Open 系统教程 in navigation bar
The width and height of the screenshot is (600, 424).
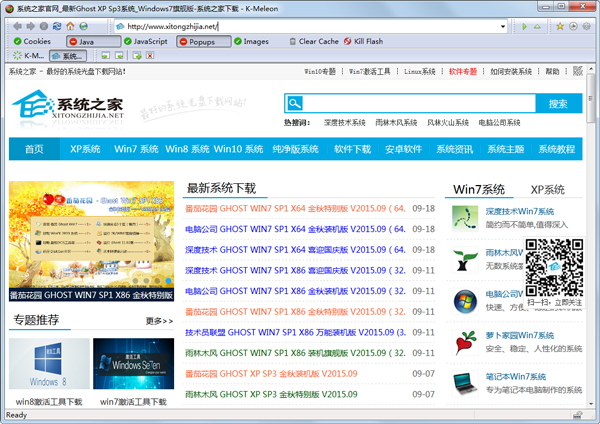point(557,149)
